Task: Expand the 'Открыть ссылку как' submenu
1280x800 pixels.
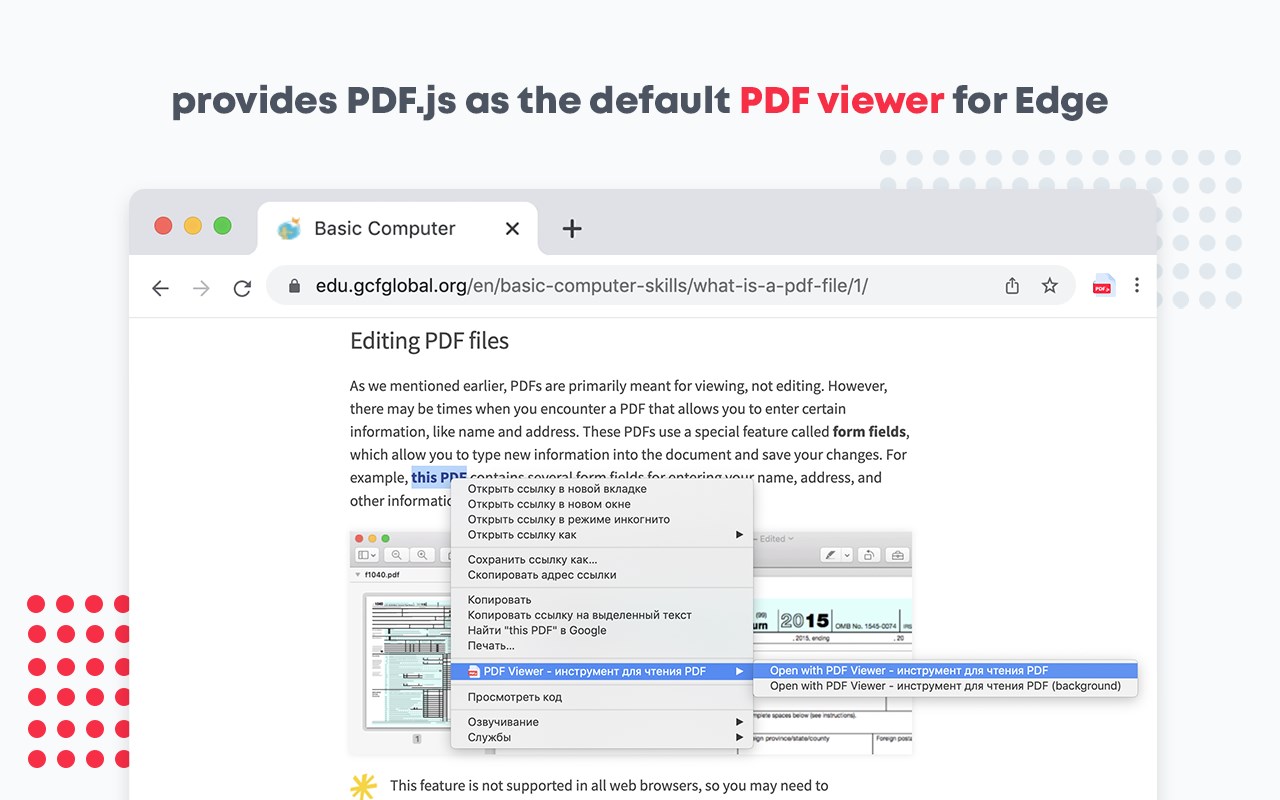Action: point(601,535)
